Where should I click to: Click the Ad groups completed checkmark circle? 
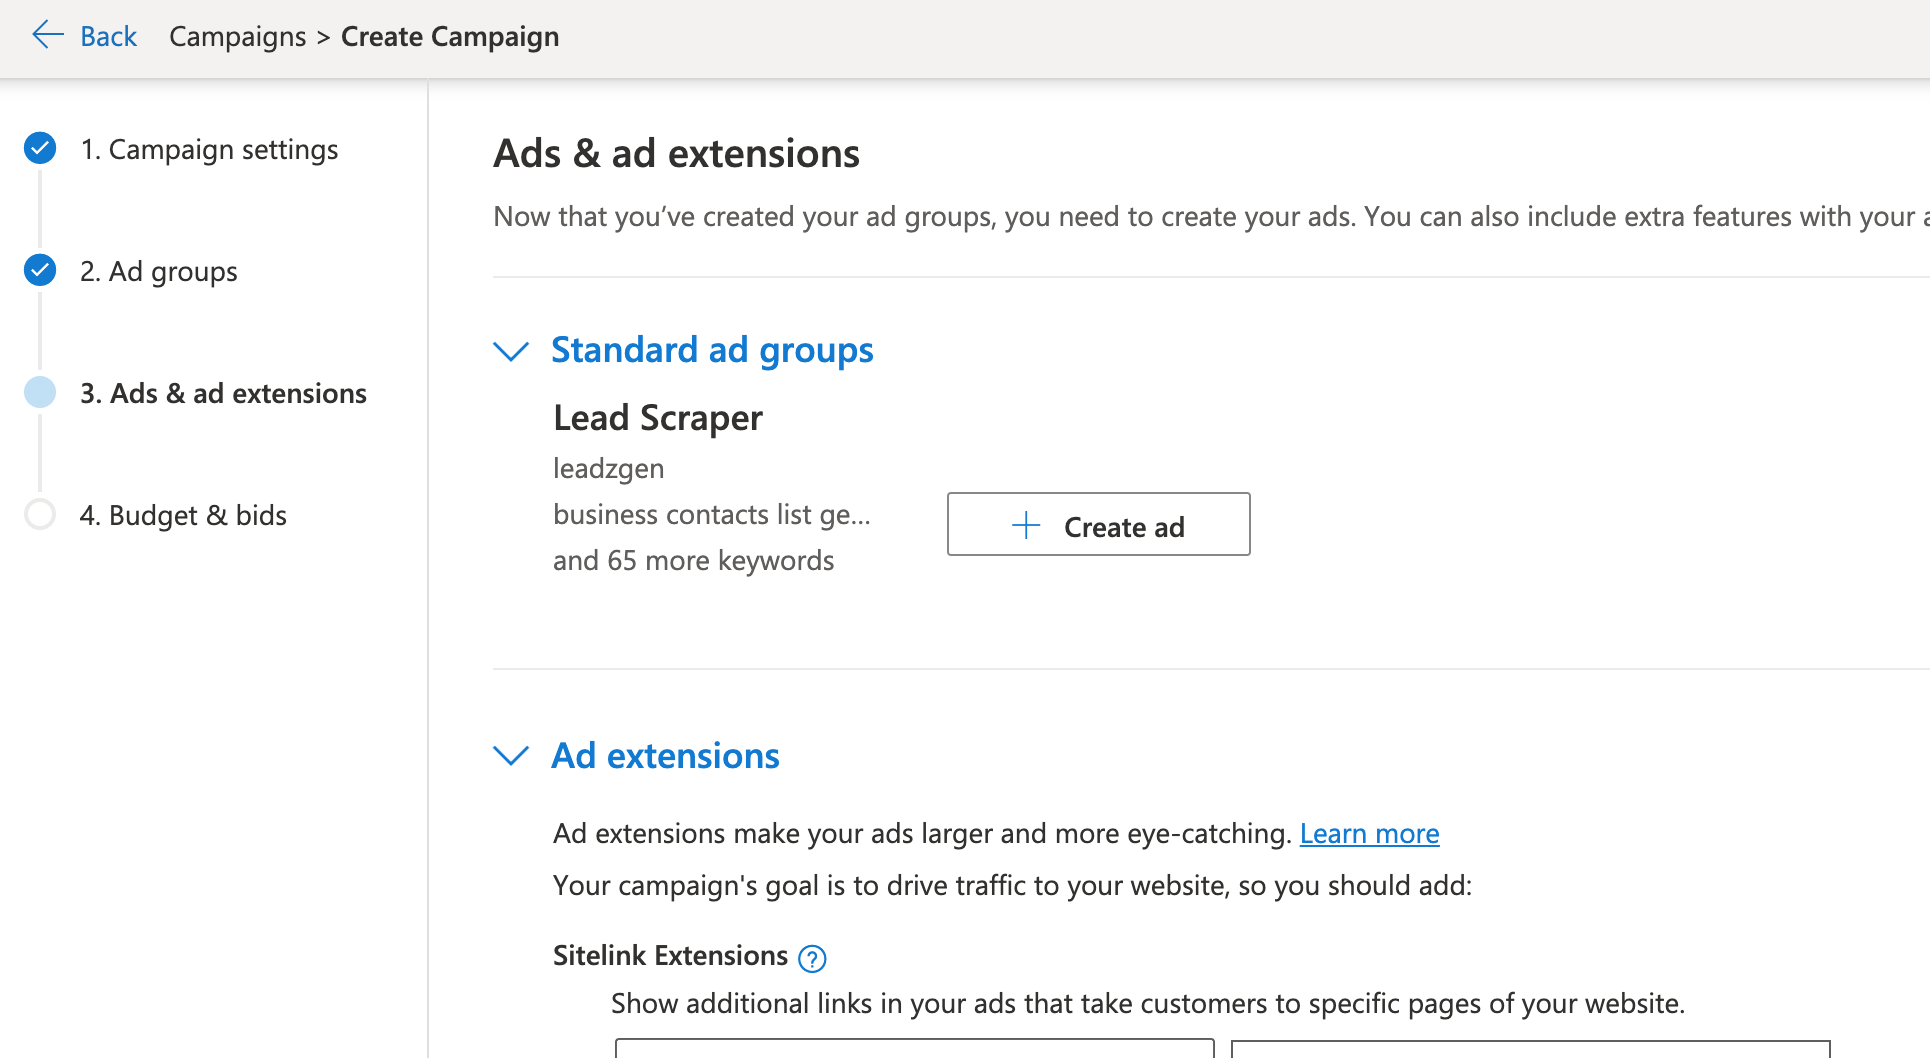[x=39, y=270]
